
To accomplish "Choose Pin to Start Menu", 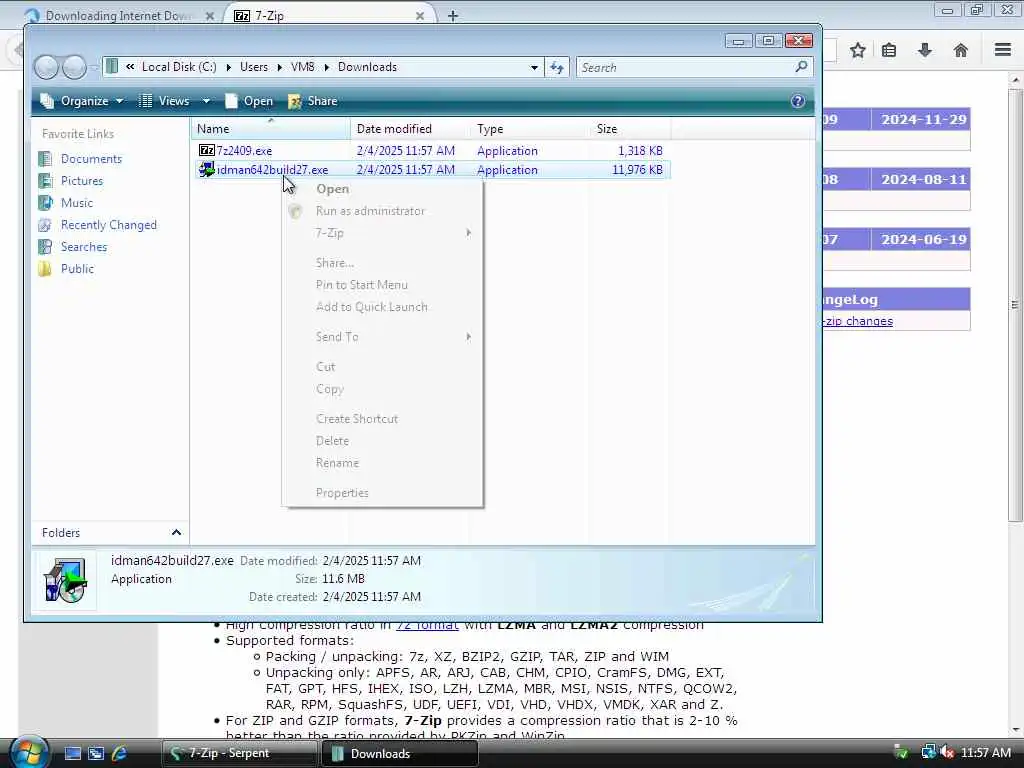I will (x=382, y=285).
